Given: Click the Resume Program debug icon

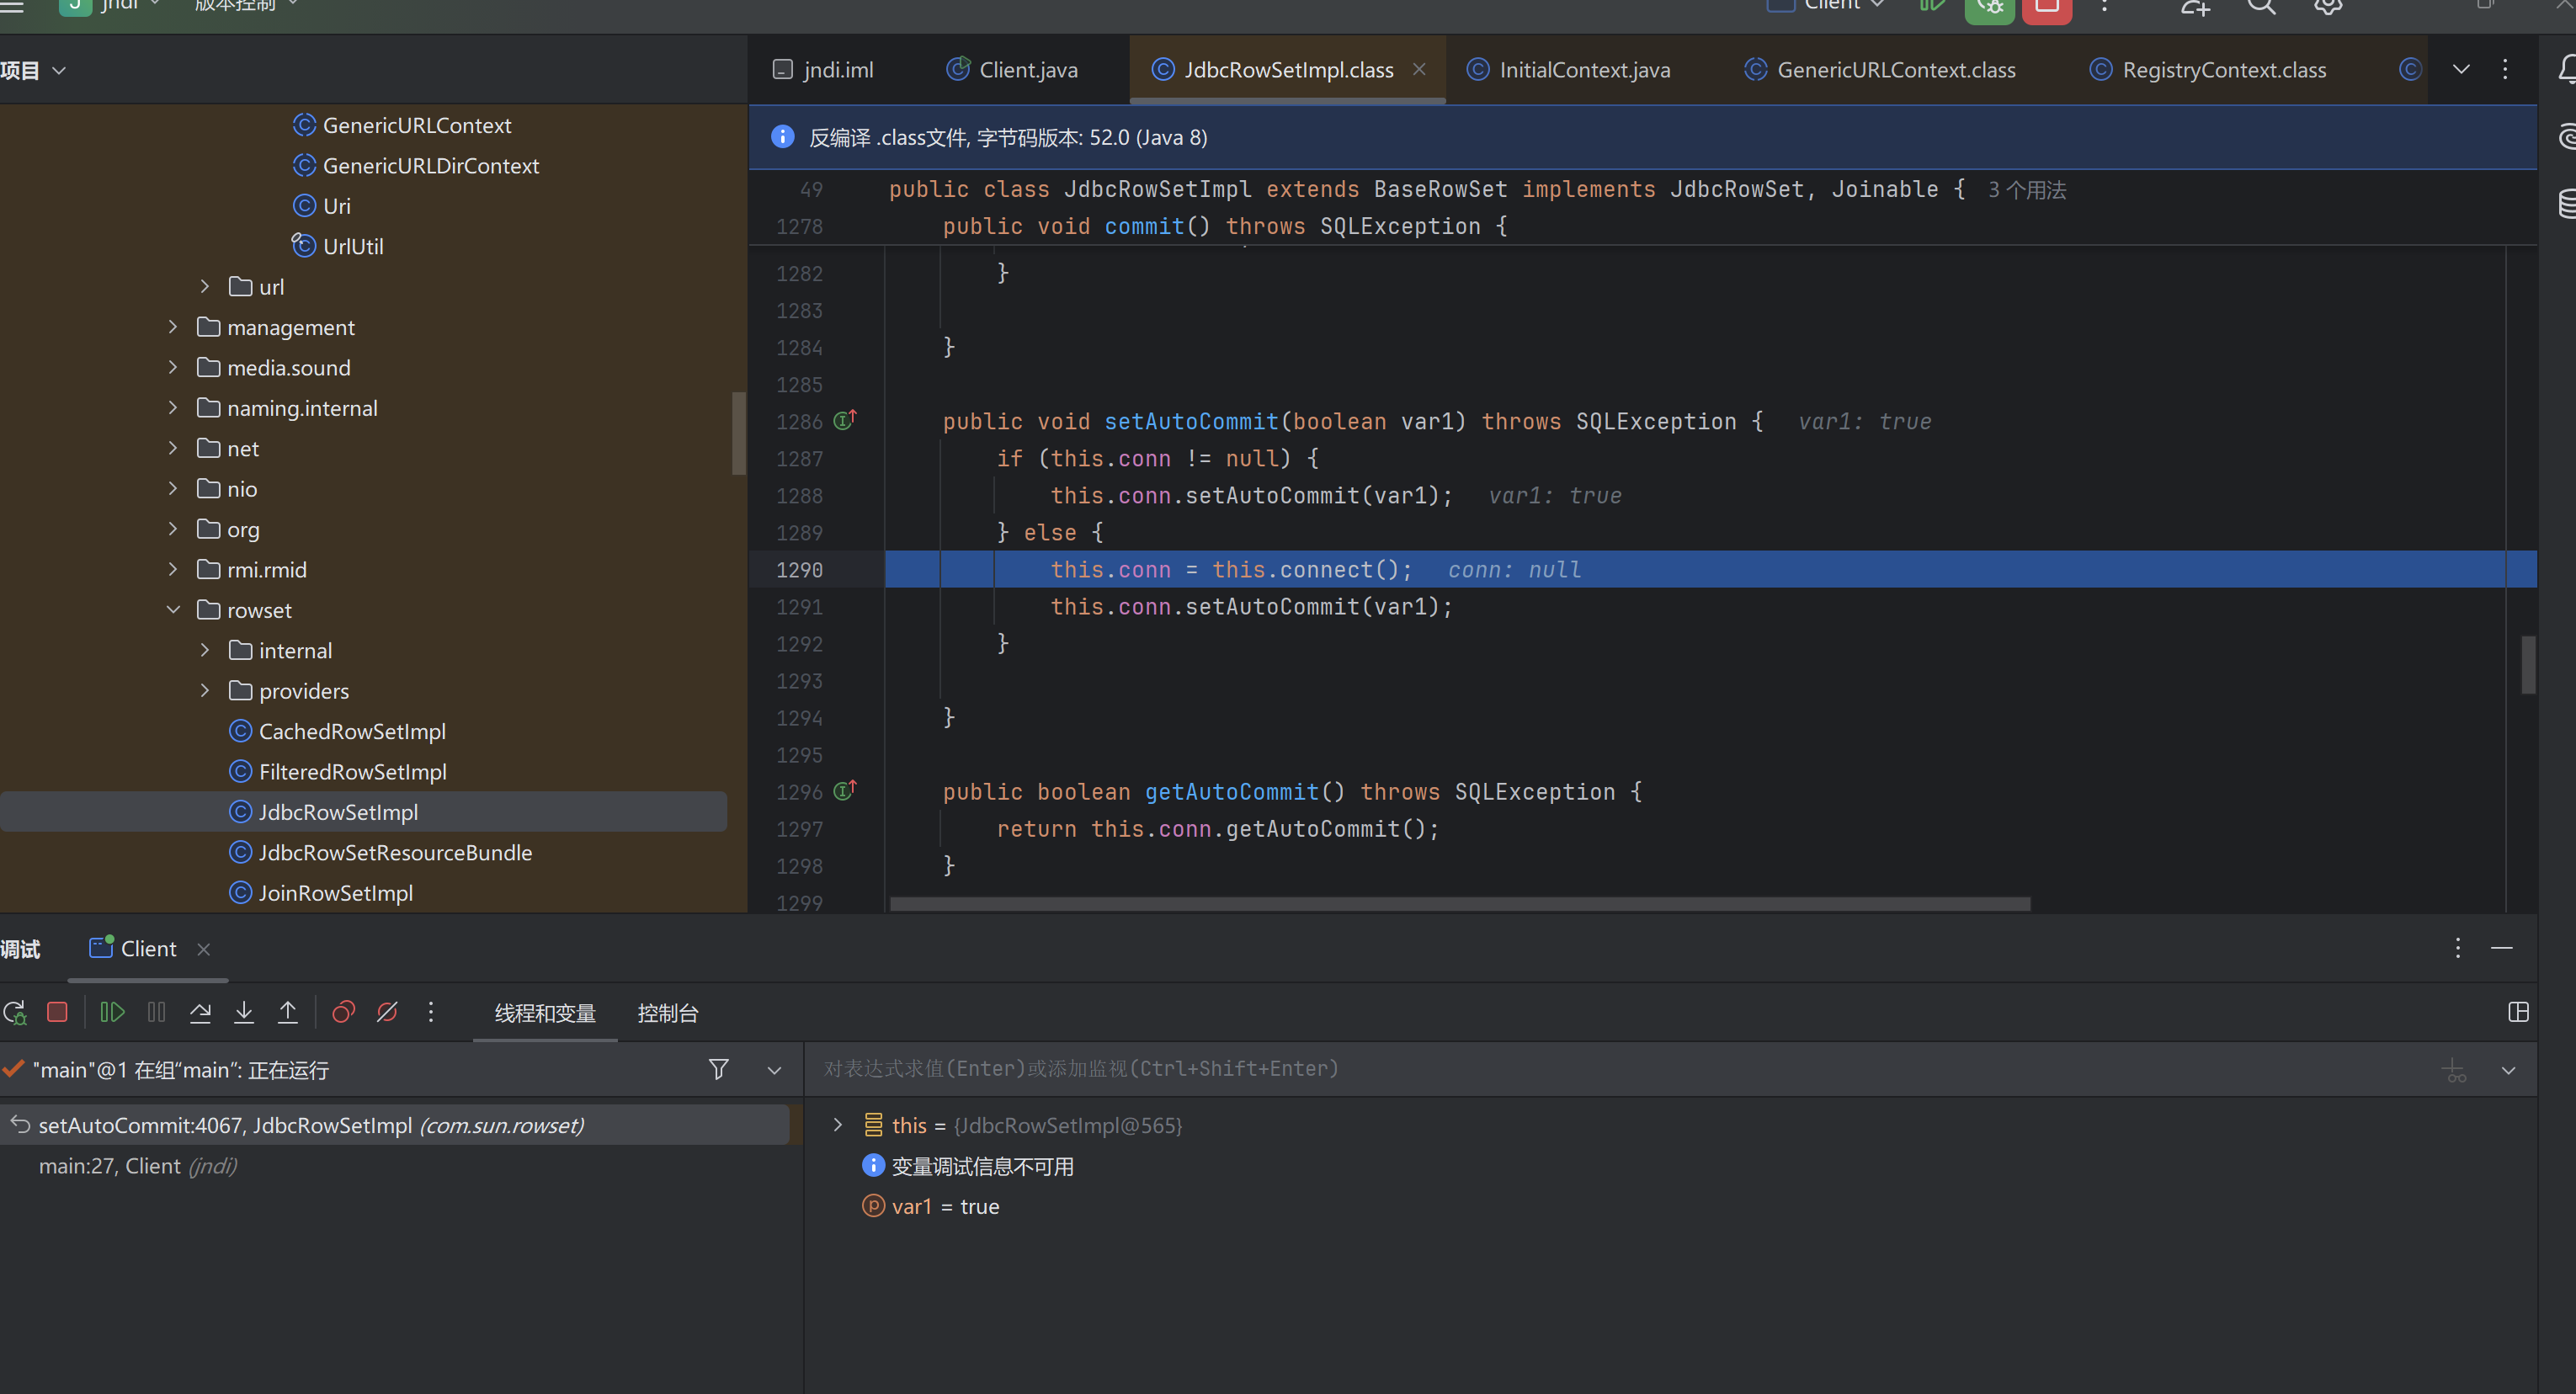Looking at the screenshot, I should click(112, 1012).
